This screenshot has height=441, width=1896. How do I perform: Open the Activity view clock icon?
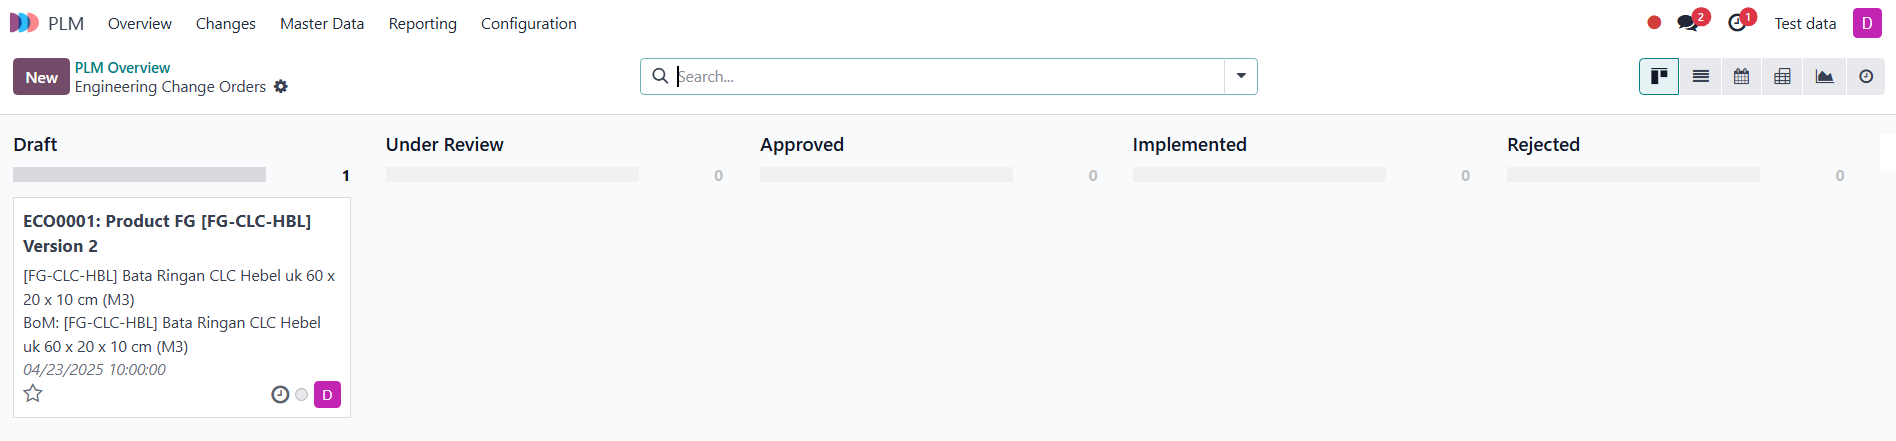1866,76
